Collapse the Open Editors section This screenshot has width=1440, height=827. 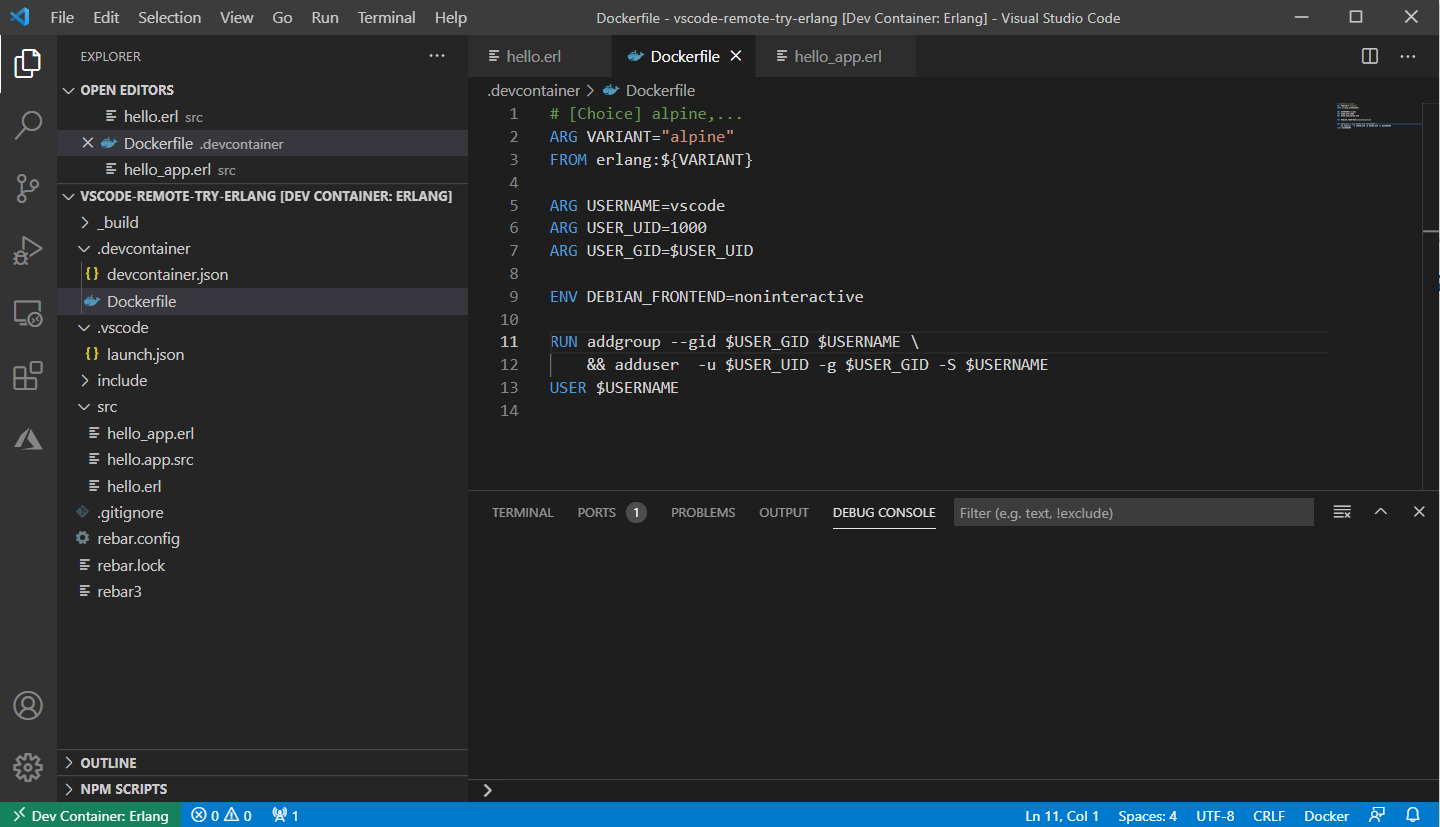262,90
